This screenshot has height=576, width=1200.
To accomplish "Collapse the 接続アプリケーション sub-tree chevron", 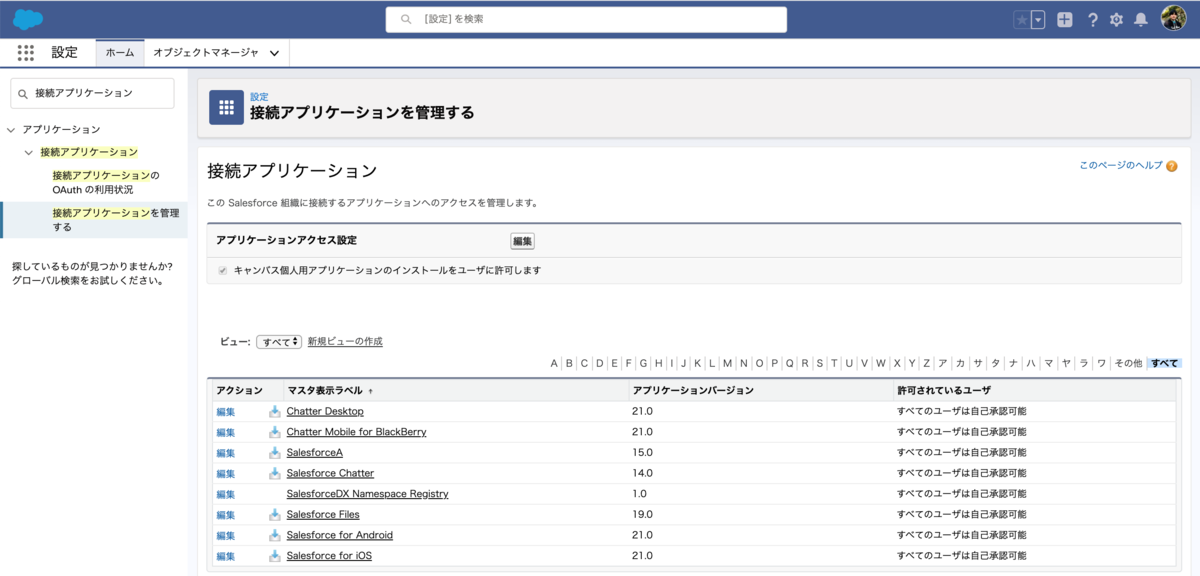I will [29, 152].
